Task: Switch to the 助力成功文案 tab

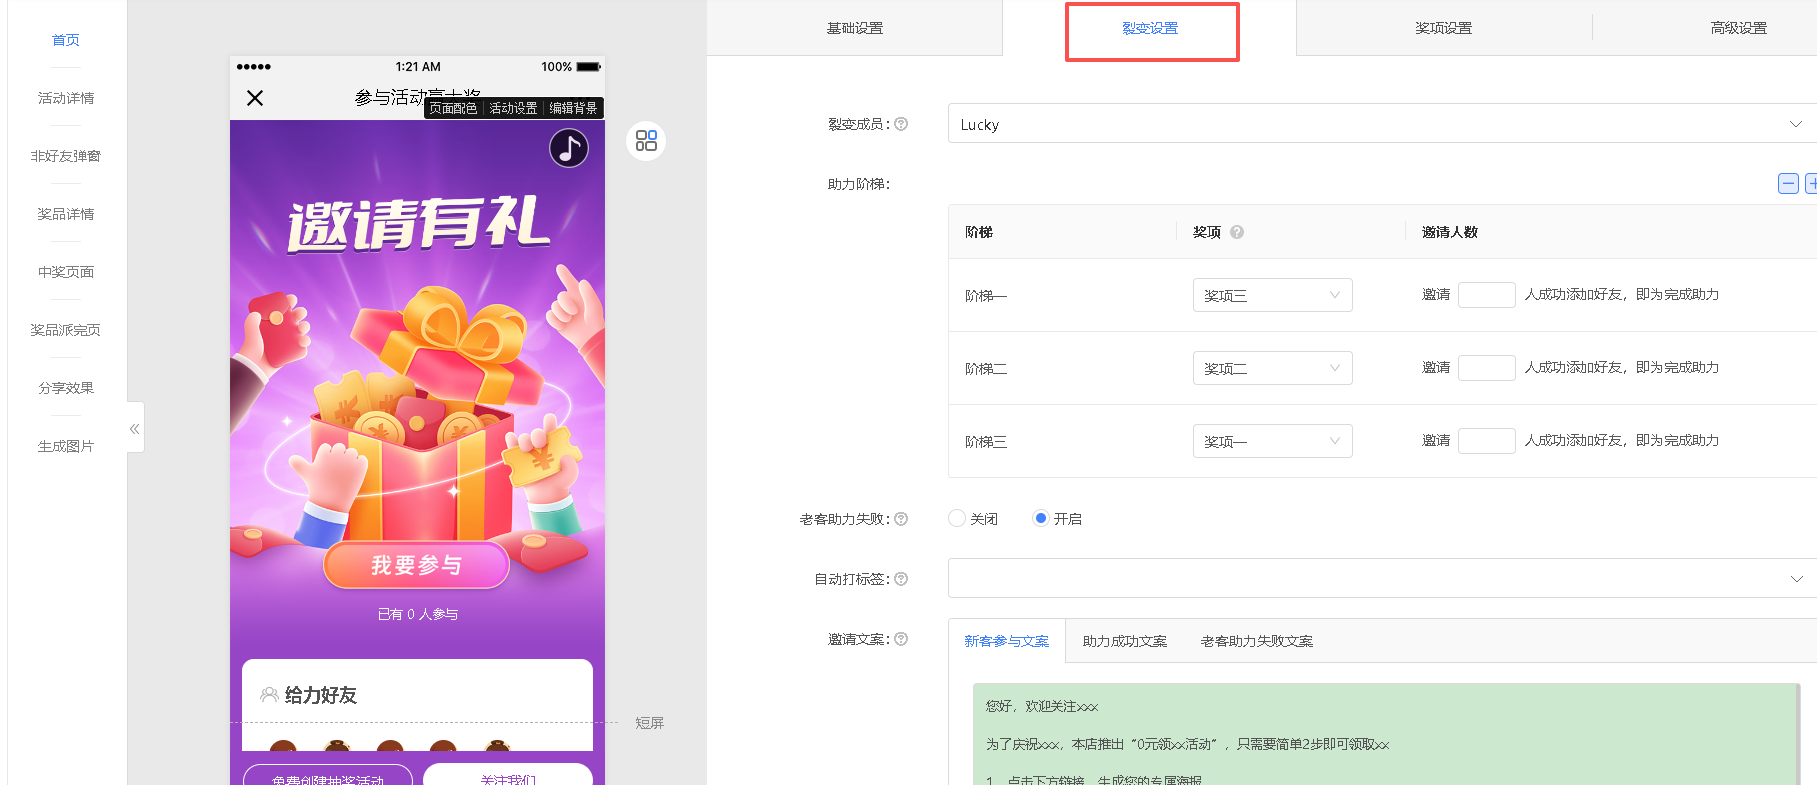Action: coord(1124,641)
